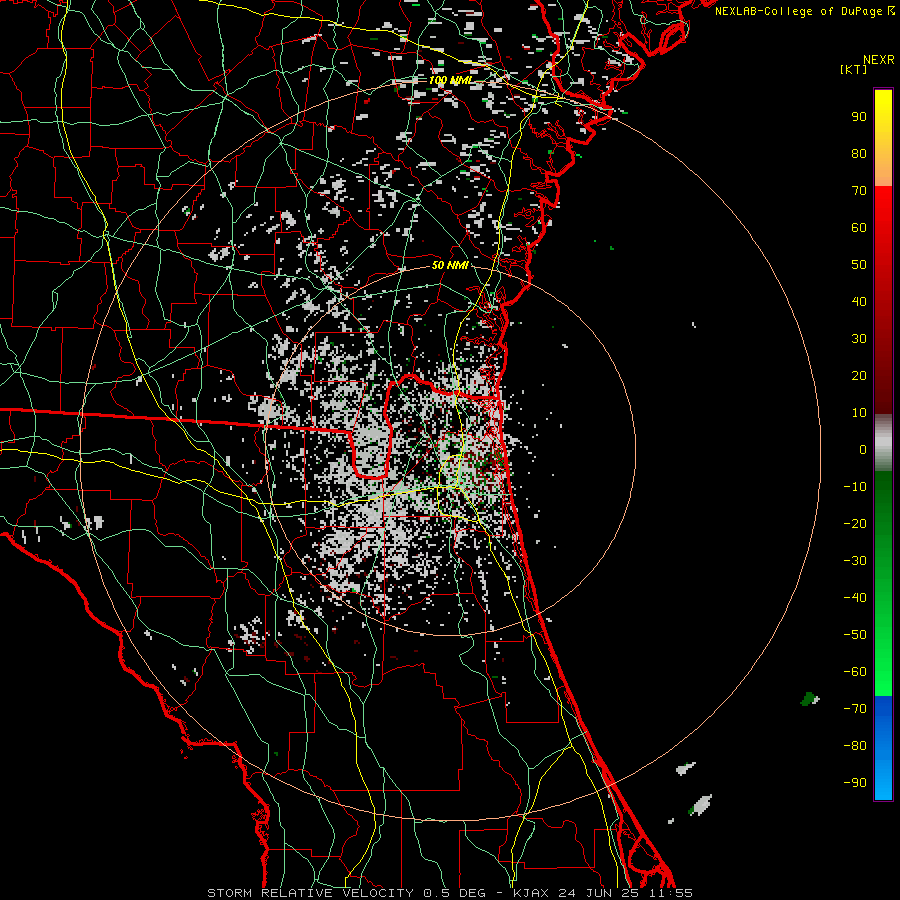Click the -30 value on velocity scale

coord(855,561)
